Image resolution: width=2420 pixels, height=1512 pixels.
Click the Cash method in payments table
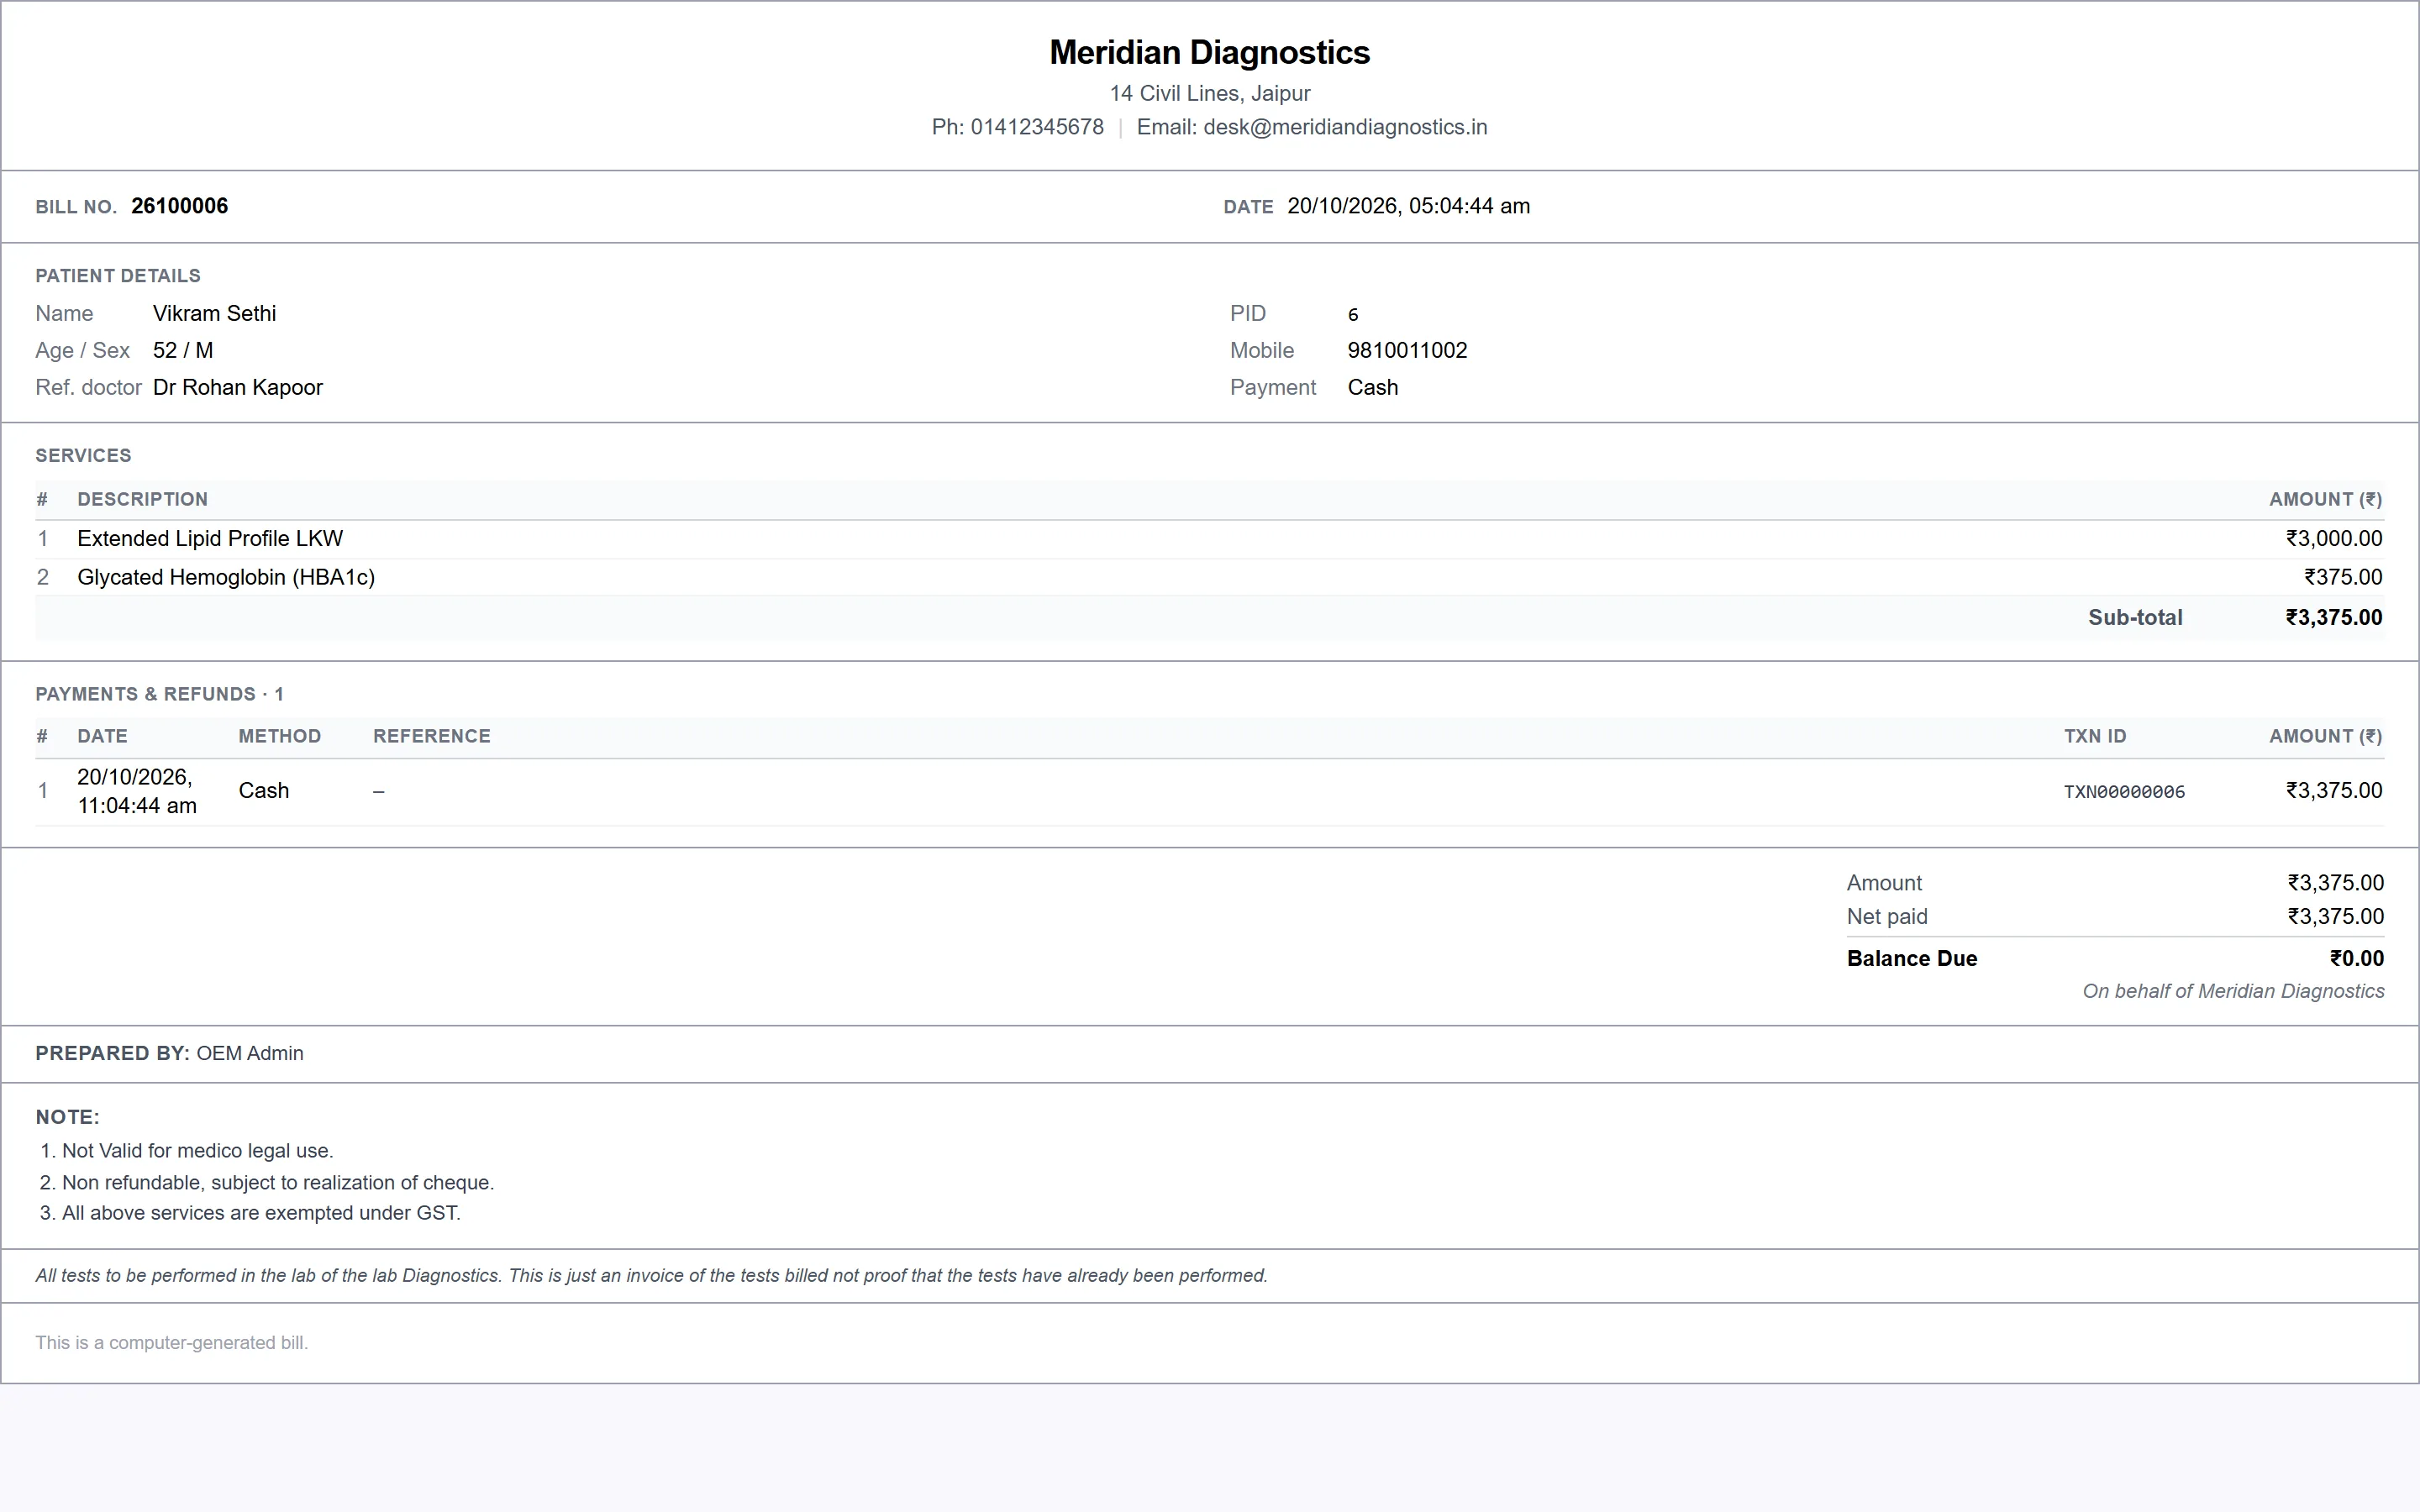pyautogui.click(x=264, y=791)
